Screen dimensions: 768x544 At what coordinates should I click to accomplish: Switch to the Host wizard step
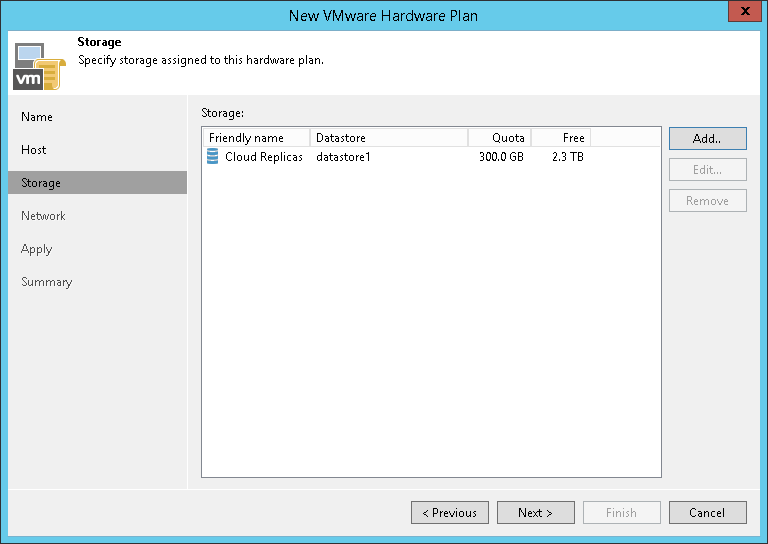[x=34, y=150]
